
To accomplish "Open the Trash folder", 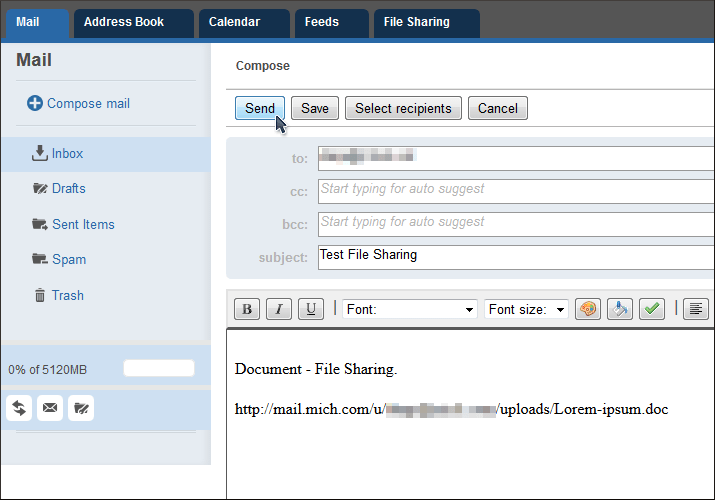I will click(x=67, y=295).
